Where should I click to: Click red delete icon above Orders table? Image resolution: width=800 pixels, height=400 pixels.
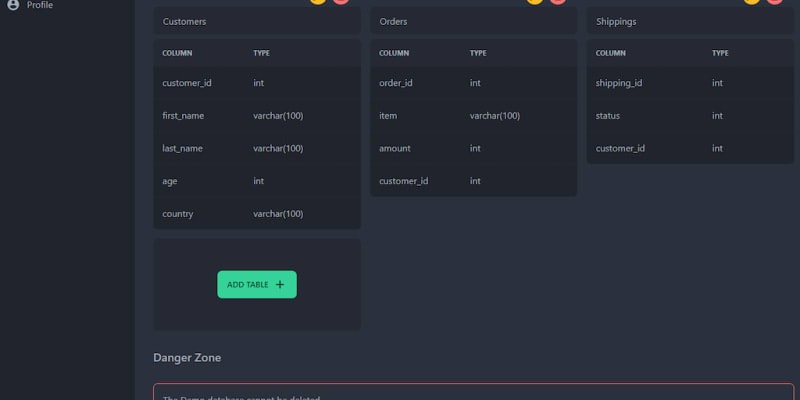pyautogui.click(x=558, y=1)
